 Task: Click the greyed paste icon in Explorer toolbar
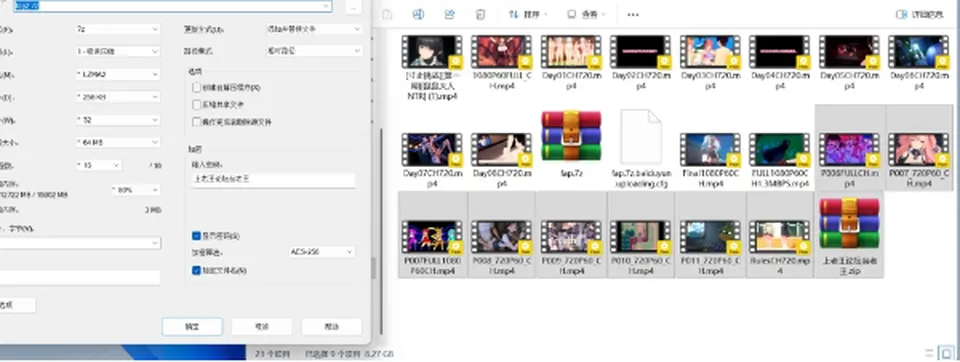(x=387, y=14)
